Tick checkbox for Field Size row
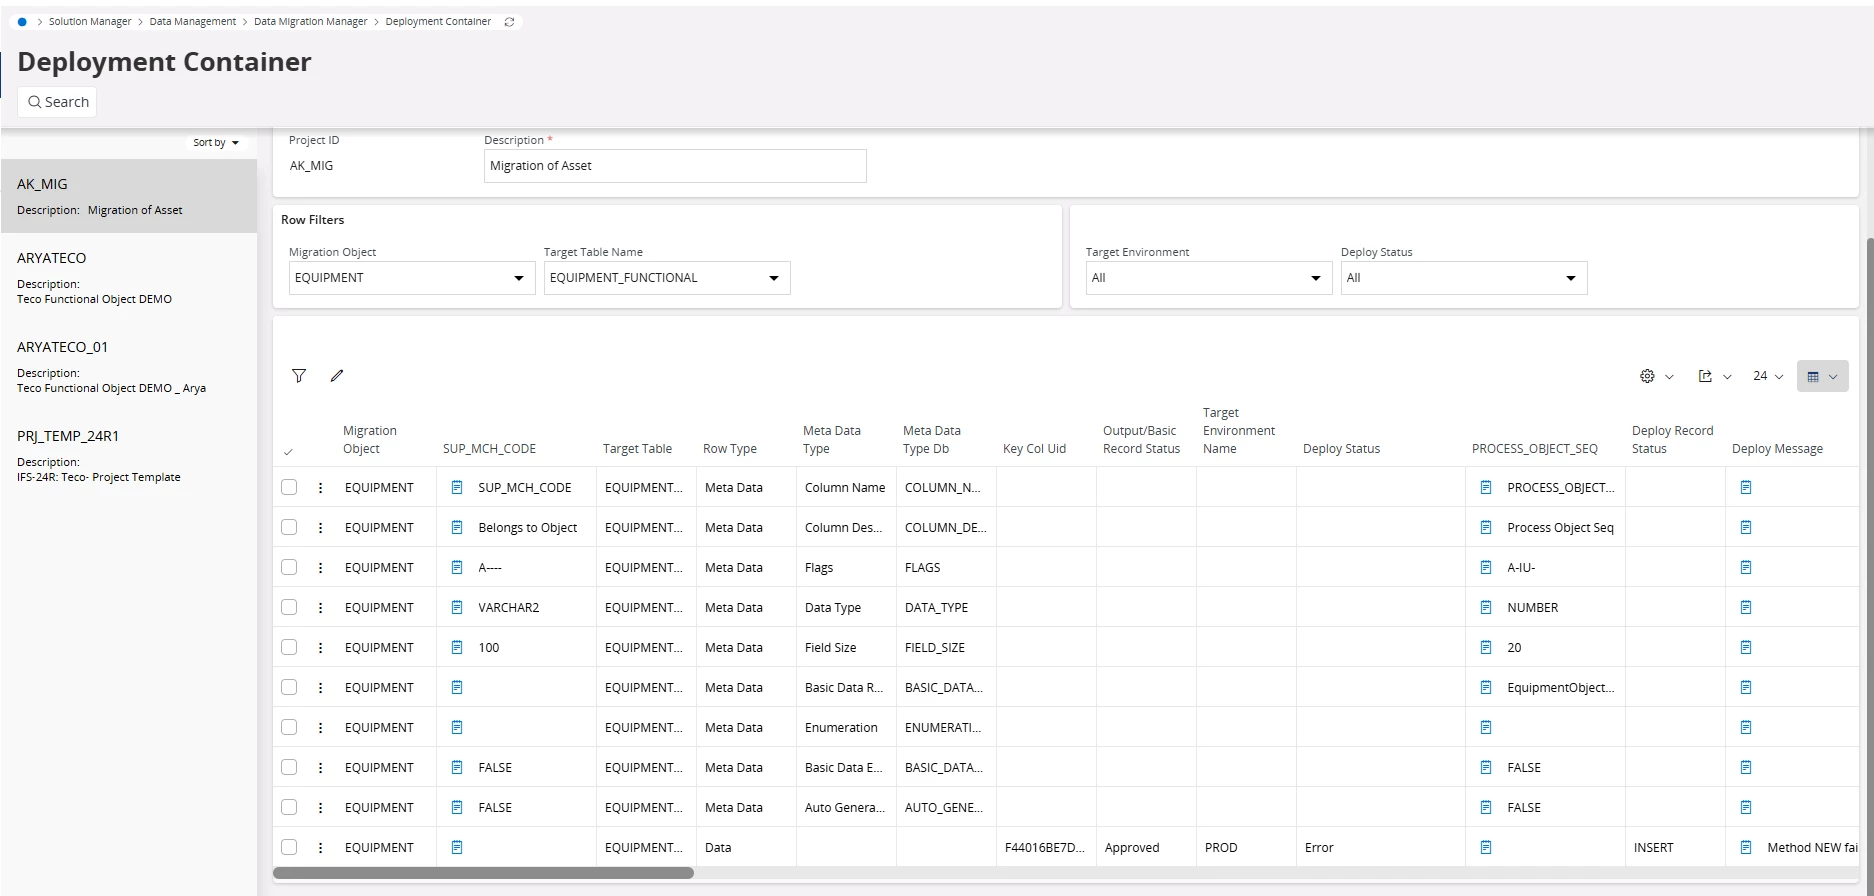 click(x=289, y=647)
